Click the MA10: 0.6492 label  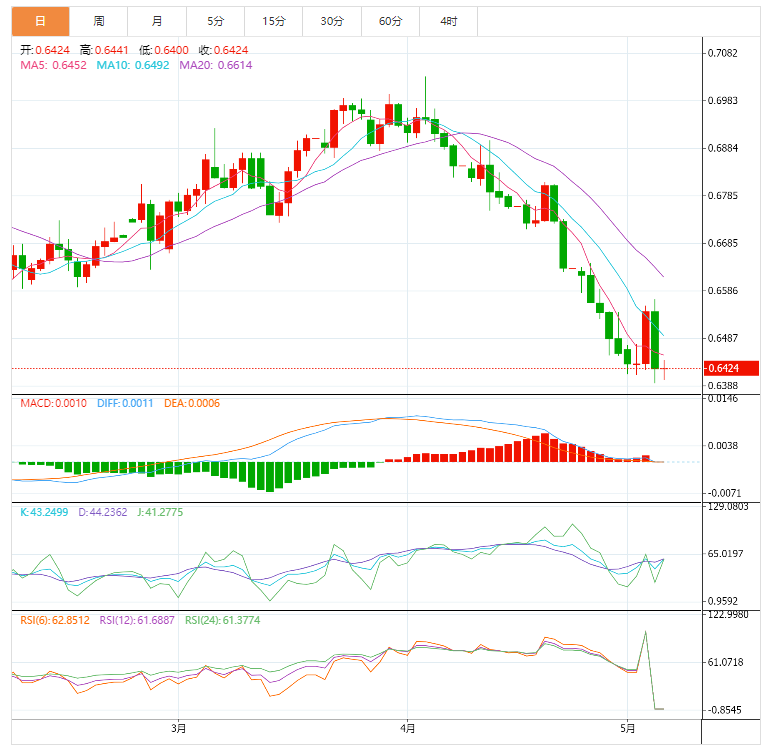pyautogui.click(x=133, y=65)
